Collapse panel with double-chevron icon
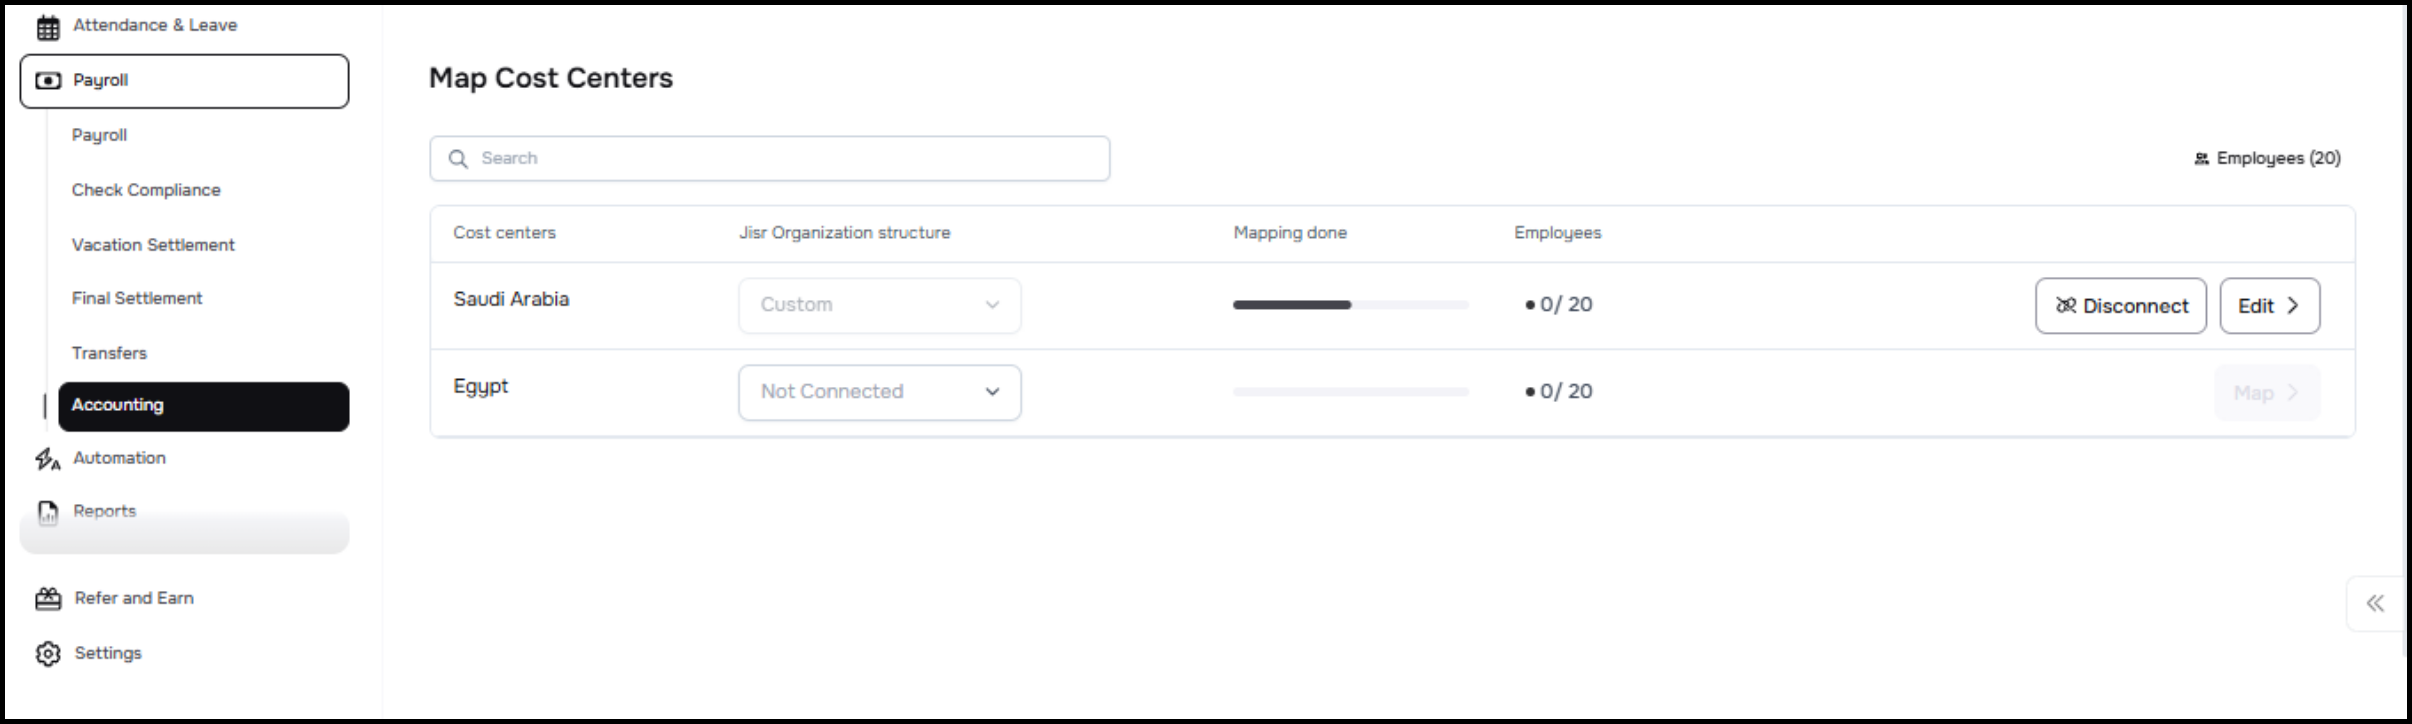2412x724 pixels. click(2375, 603)
